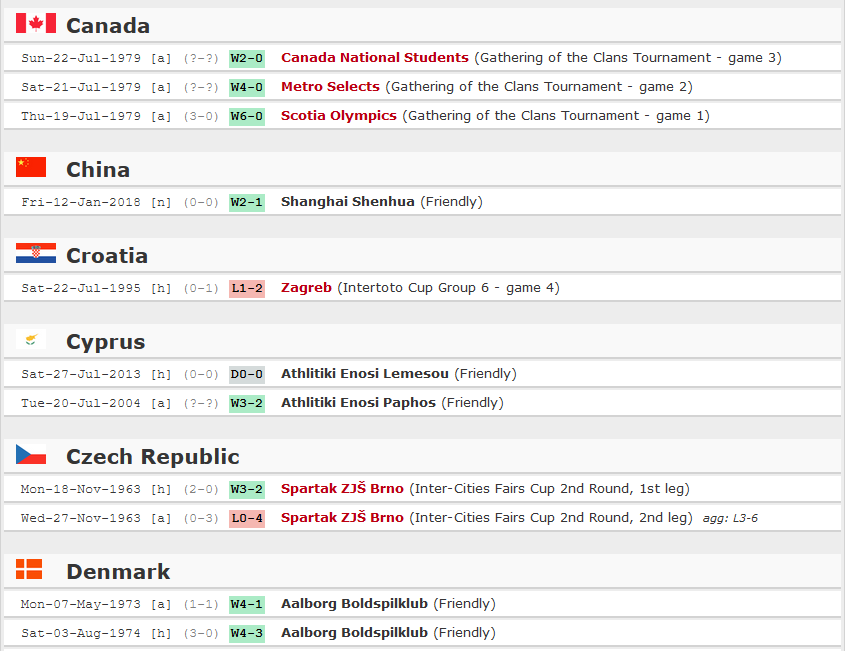Open Spartak ZJŠ Brno 1st leg link
Viewport: 845px width, 651px height.
(342, 489)
